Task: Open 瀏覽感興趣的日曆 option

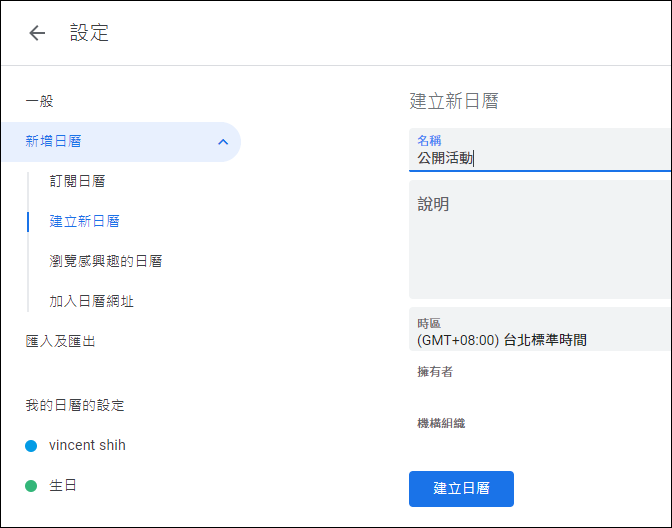Action: pyautogui.click(x=105, y=261)
